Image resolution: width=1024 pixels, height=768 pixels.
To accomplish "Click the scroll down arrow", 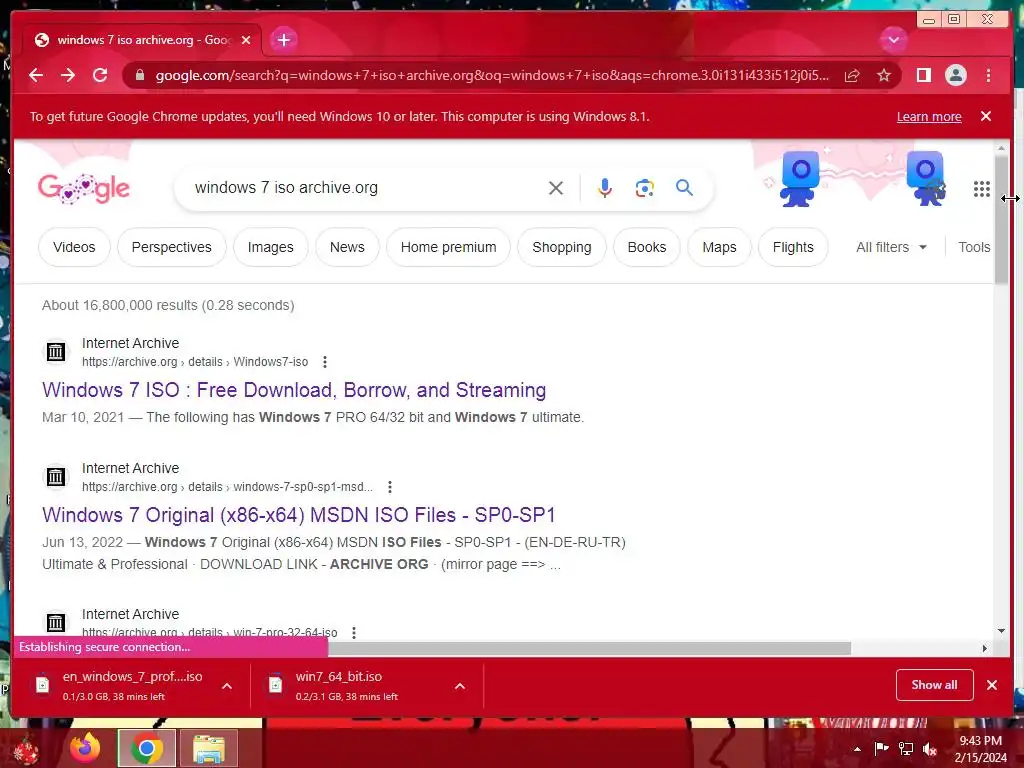I will coord(1001,630).
